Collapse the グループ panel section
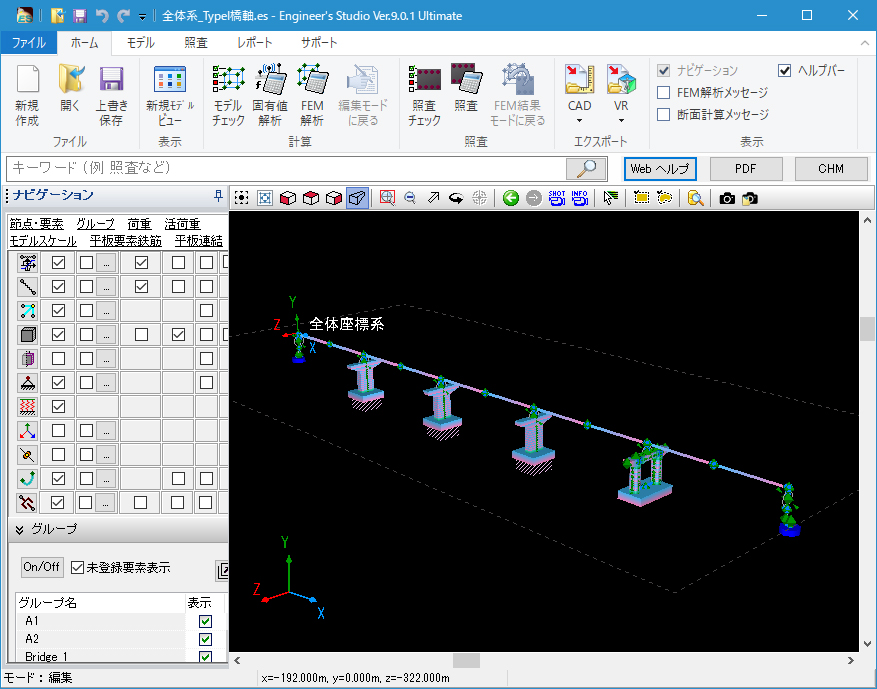877x689 pixels. coord(19,529)
